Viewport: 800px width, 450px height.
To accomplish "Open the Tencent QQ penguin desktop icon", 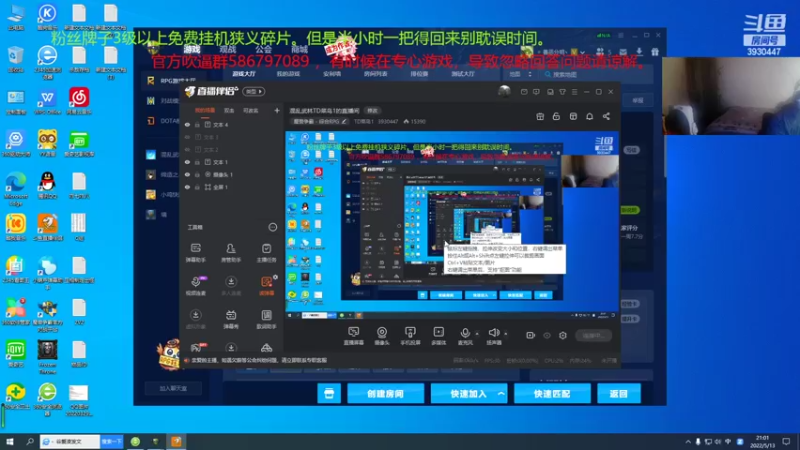I will (x=47, y=185).
